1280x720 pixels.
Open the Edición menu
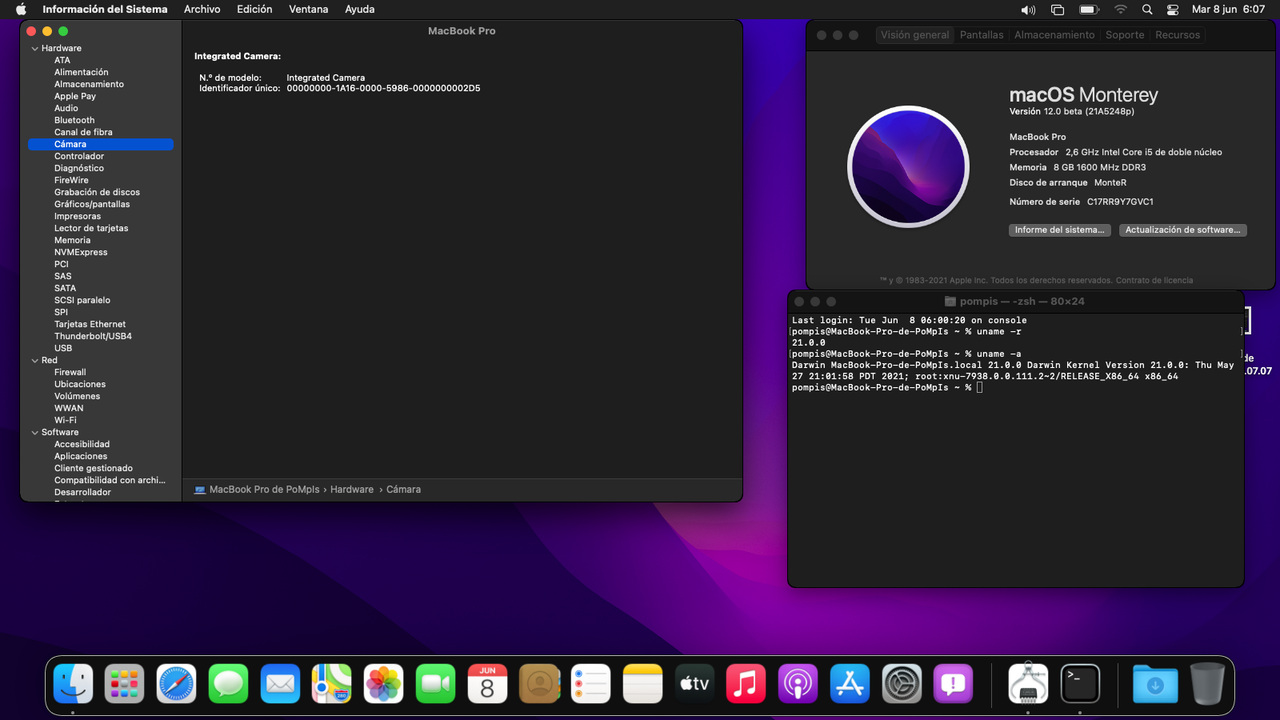(254, 9)
